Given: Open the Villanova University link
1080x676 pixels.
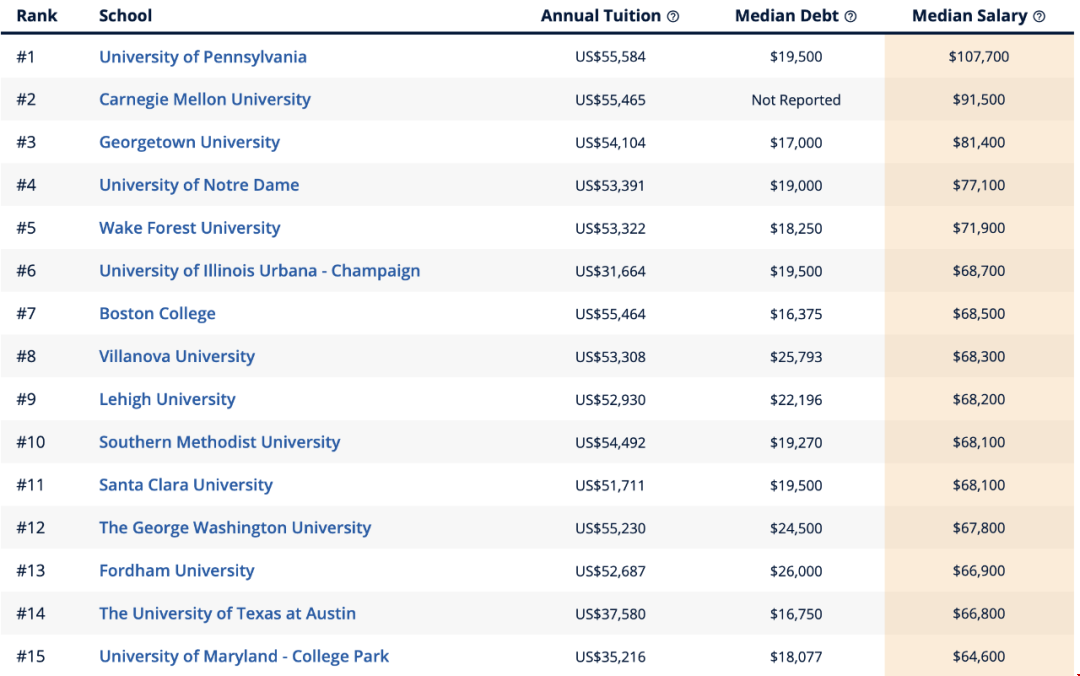Looking at the screenshot, I should click(x=177, y=356).
